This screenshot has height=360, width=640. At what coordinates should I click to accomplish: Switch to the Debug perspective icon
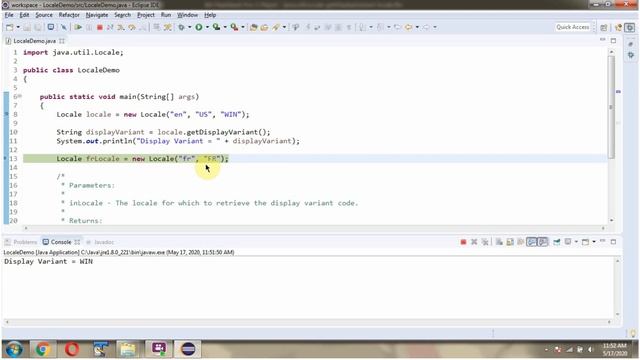click(x=630, y=27)
